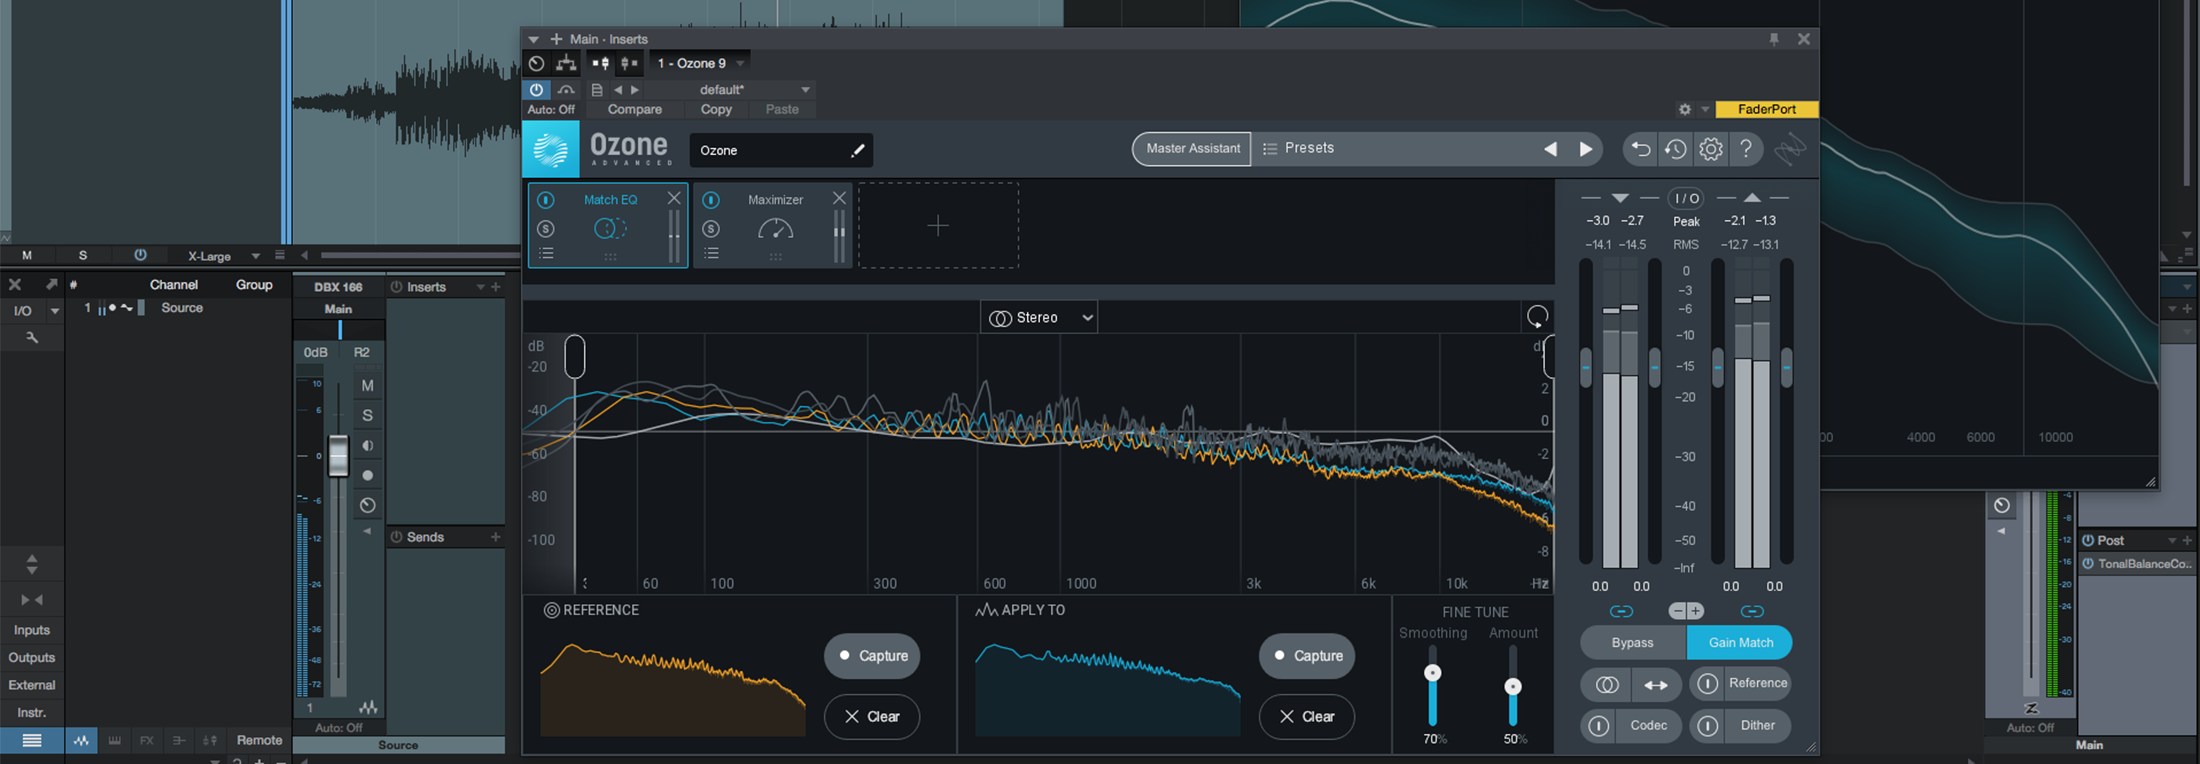Solo the Maximizer module
This screenshot has height=764, width=2200.
(x=710, y=229)
